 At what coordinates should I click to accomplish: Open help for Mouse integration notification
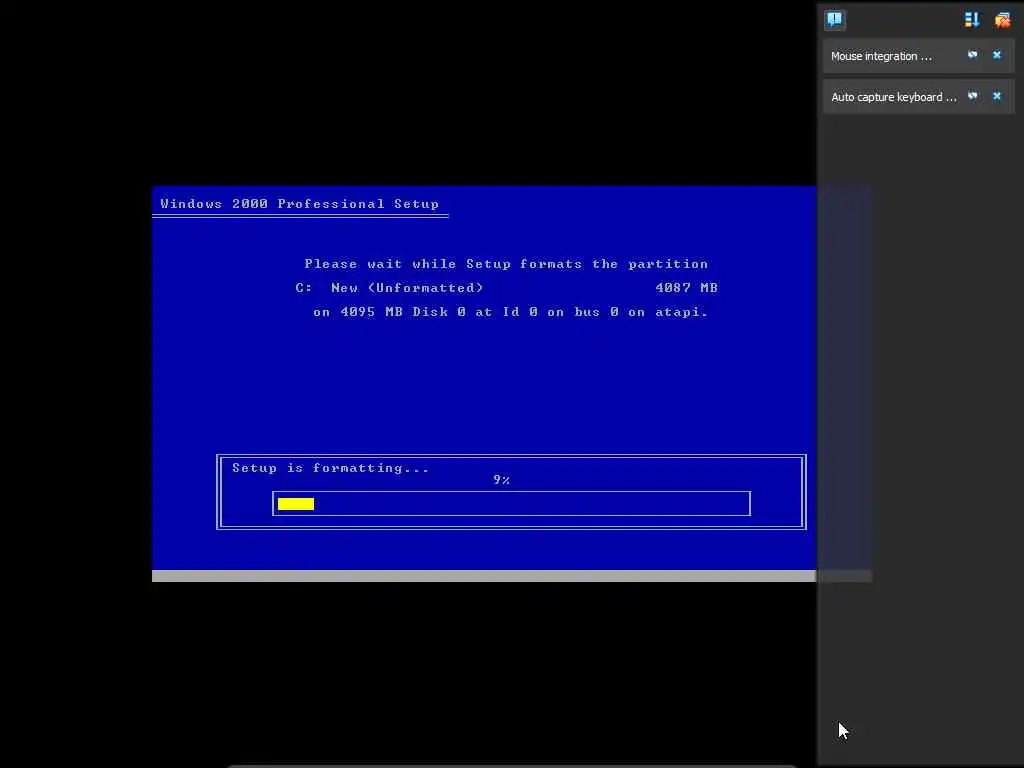(x=972, y=56)
